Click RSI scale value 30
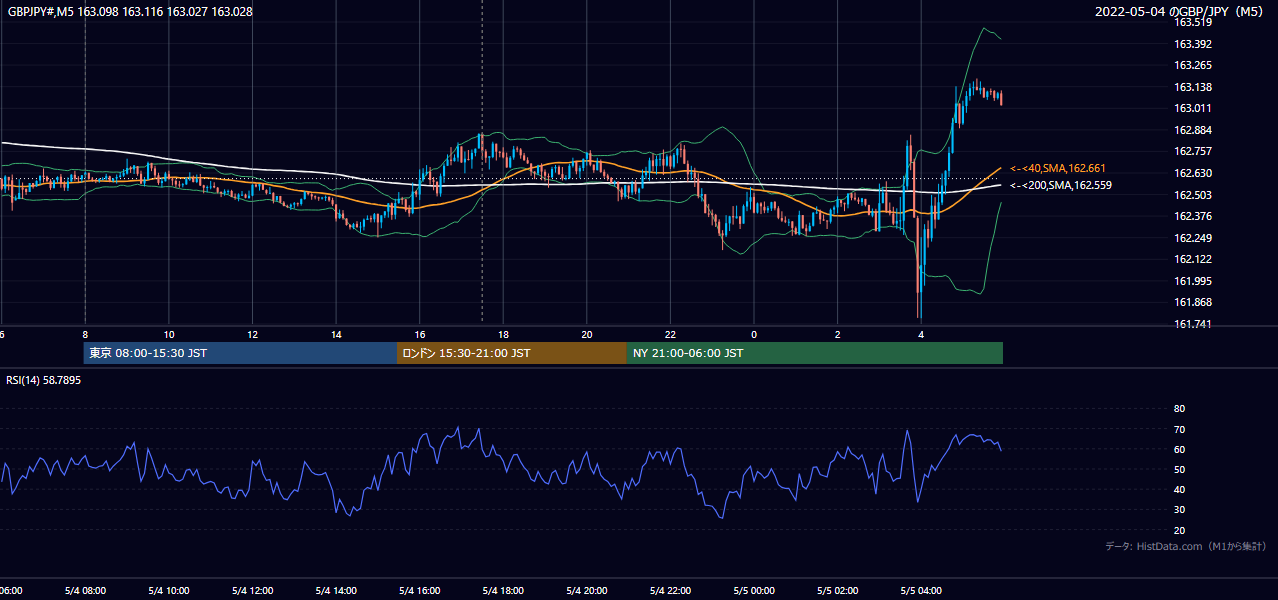The width and height of the screenshot is (1278, 600). coord(1179,510)
